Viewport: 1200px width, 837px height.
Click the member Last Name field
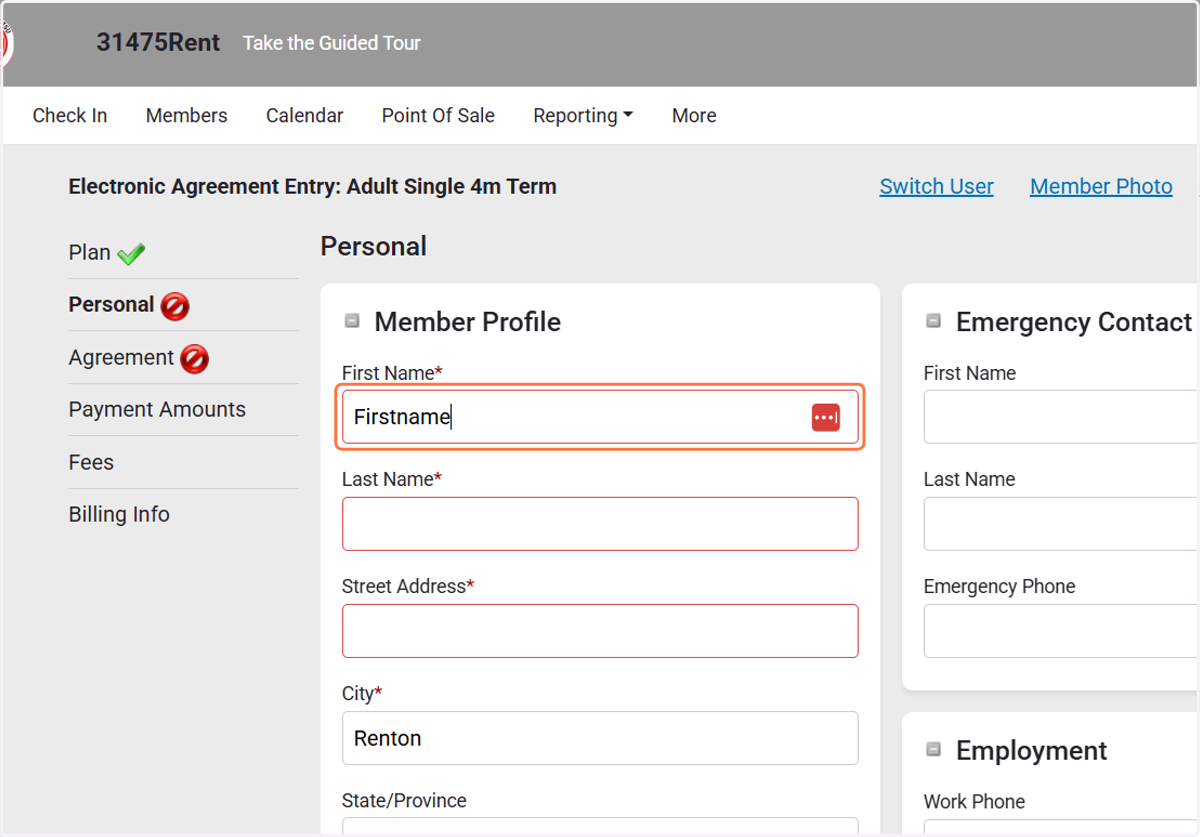coord(600,524)
